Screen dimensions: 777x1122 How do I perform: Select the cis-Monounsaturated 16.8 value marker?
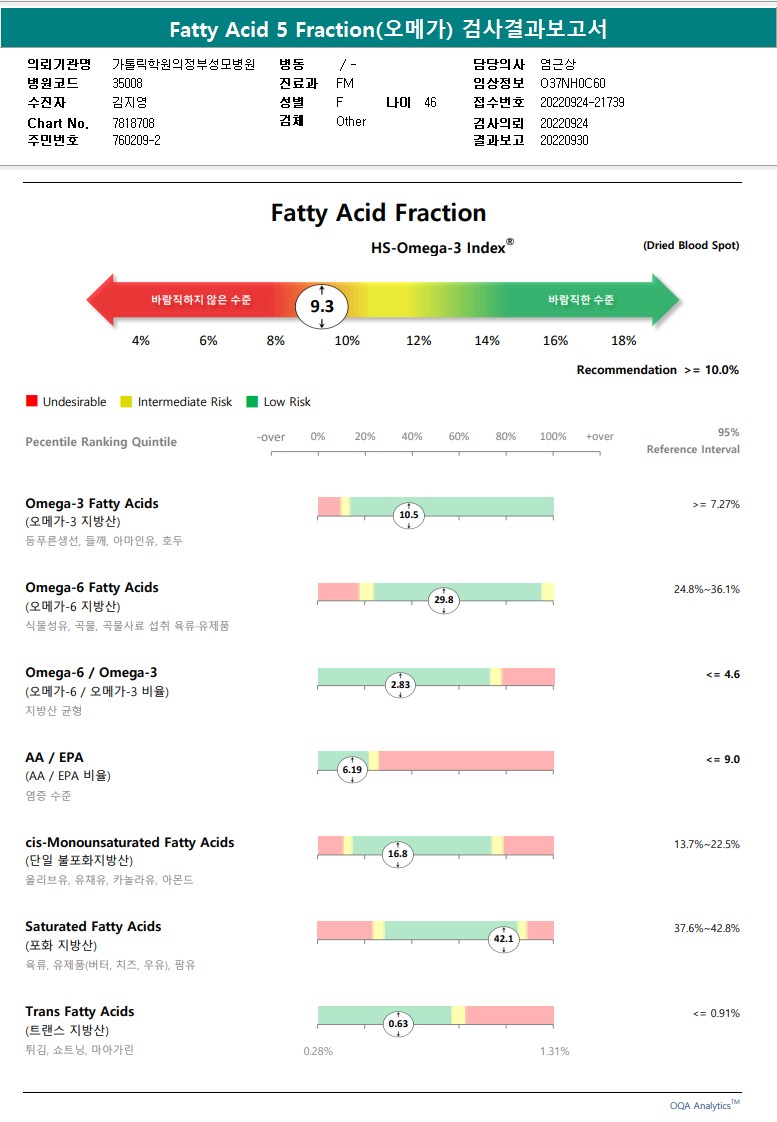(398, 854)
